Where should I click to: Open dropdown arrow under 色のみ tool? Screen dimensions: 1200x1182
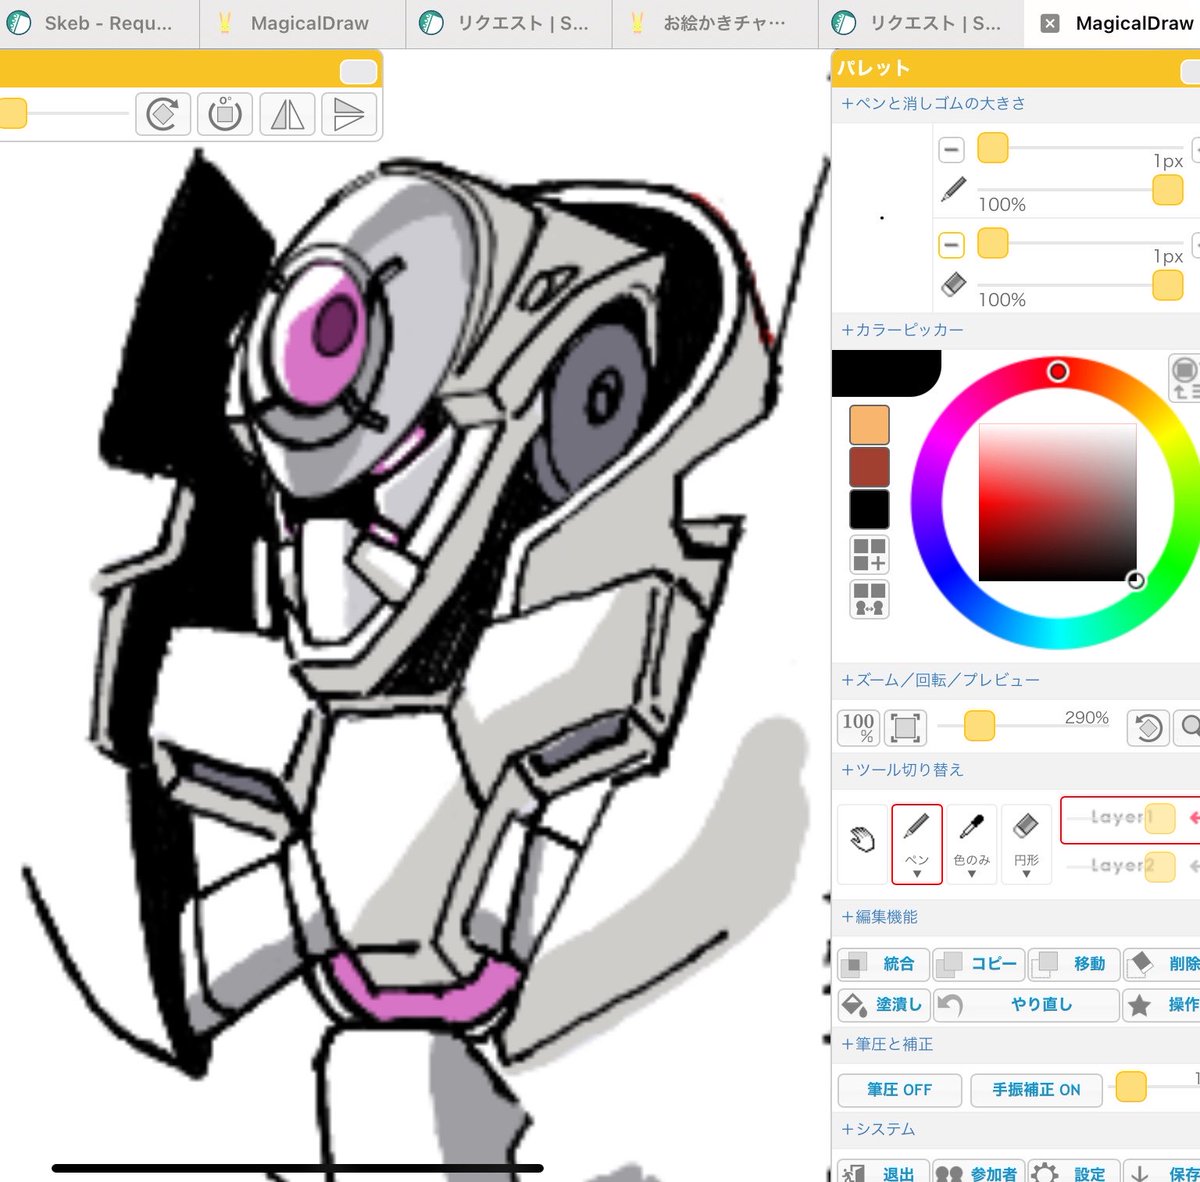971,874
